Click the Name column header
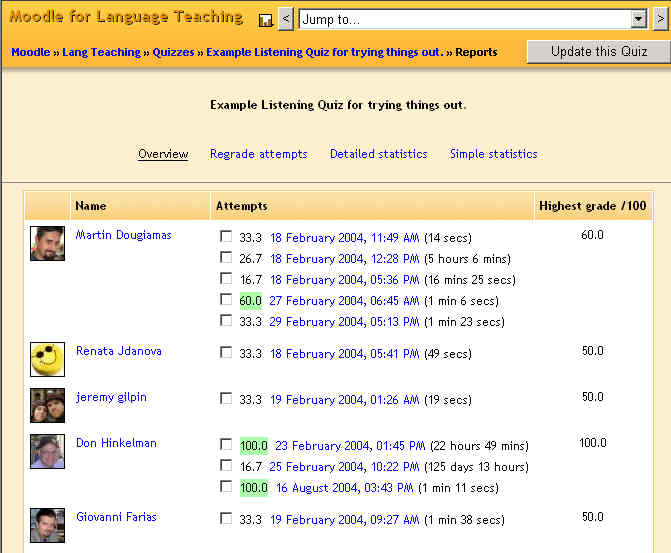671x553 pixels. click(91, 206)
